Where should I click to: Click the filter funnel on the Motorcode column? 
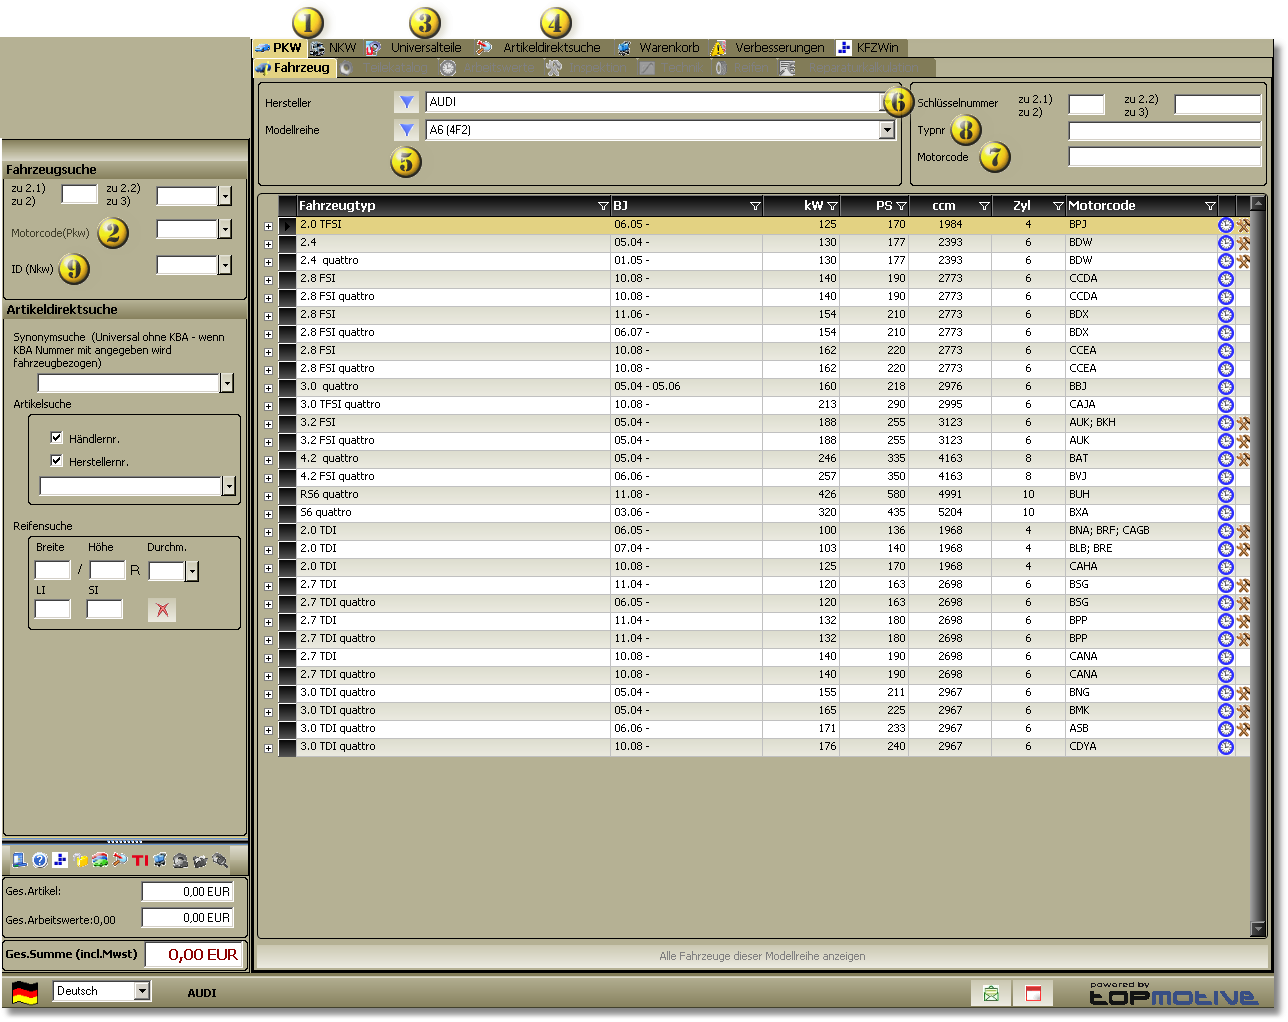coord(1210,206)
